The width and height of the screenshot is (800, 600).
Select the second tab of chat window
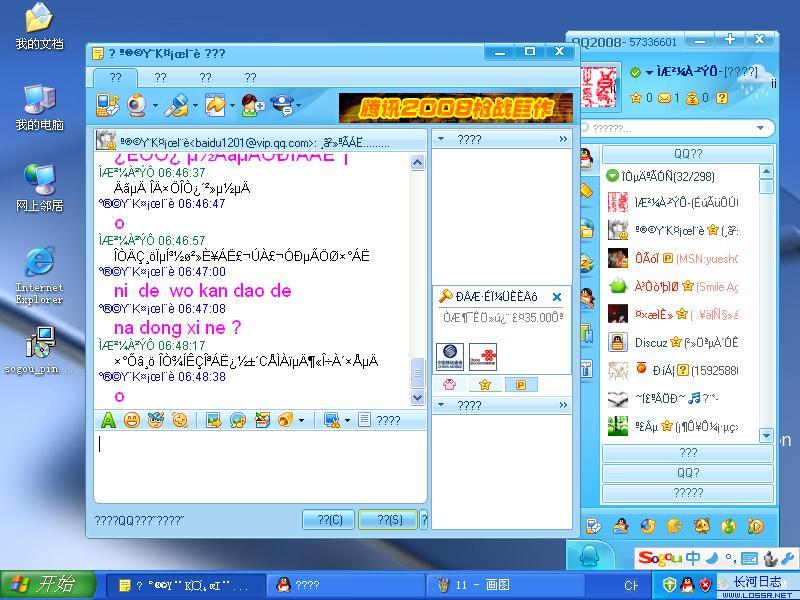161,78
